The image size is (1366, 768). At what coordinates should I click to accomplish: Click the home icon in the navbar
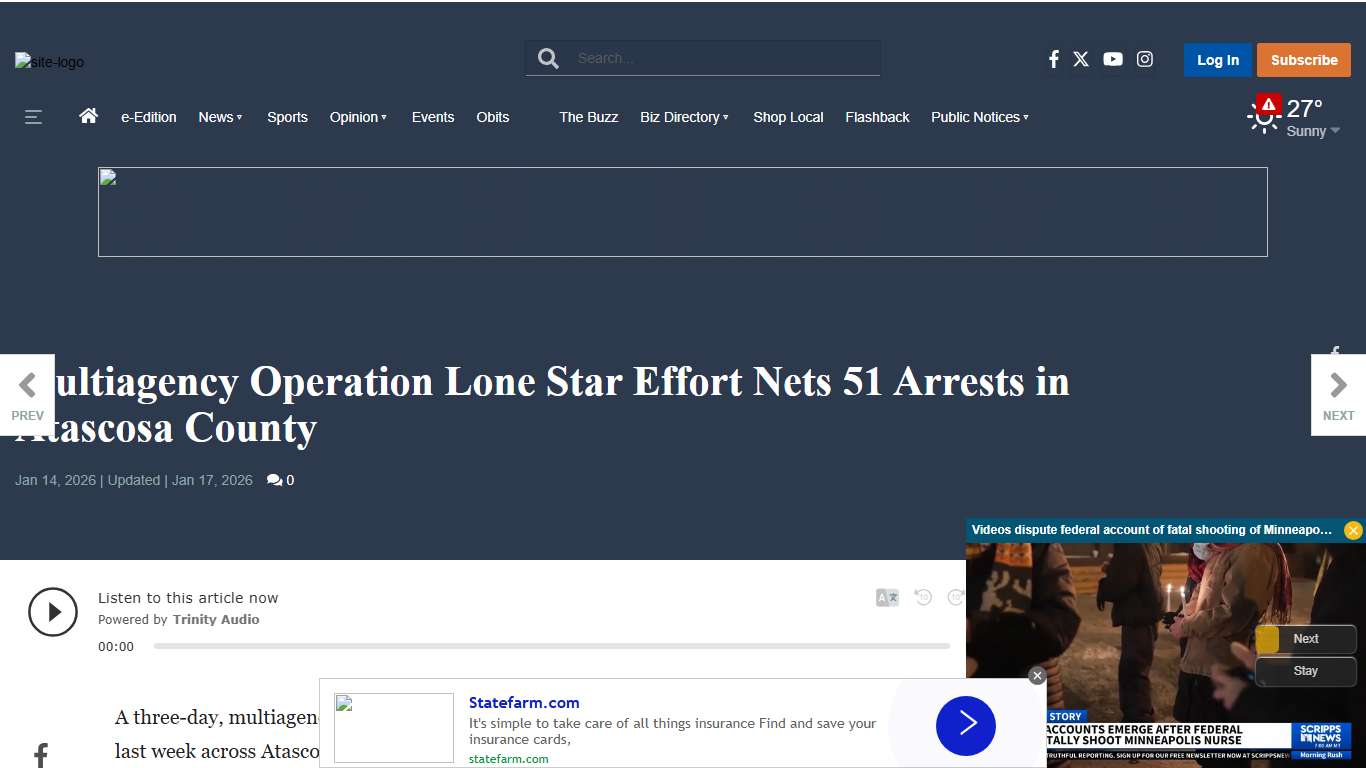click(88, 115)
